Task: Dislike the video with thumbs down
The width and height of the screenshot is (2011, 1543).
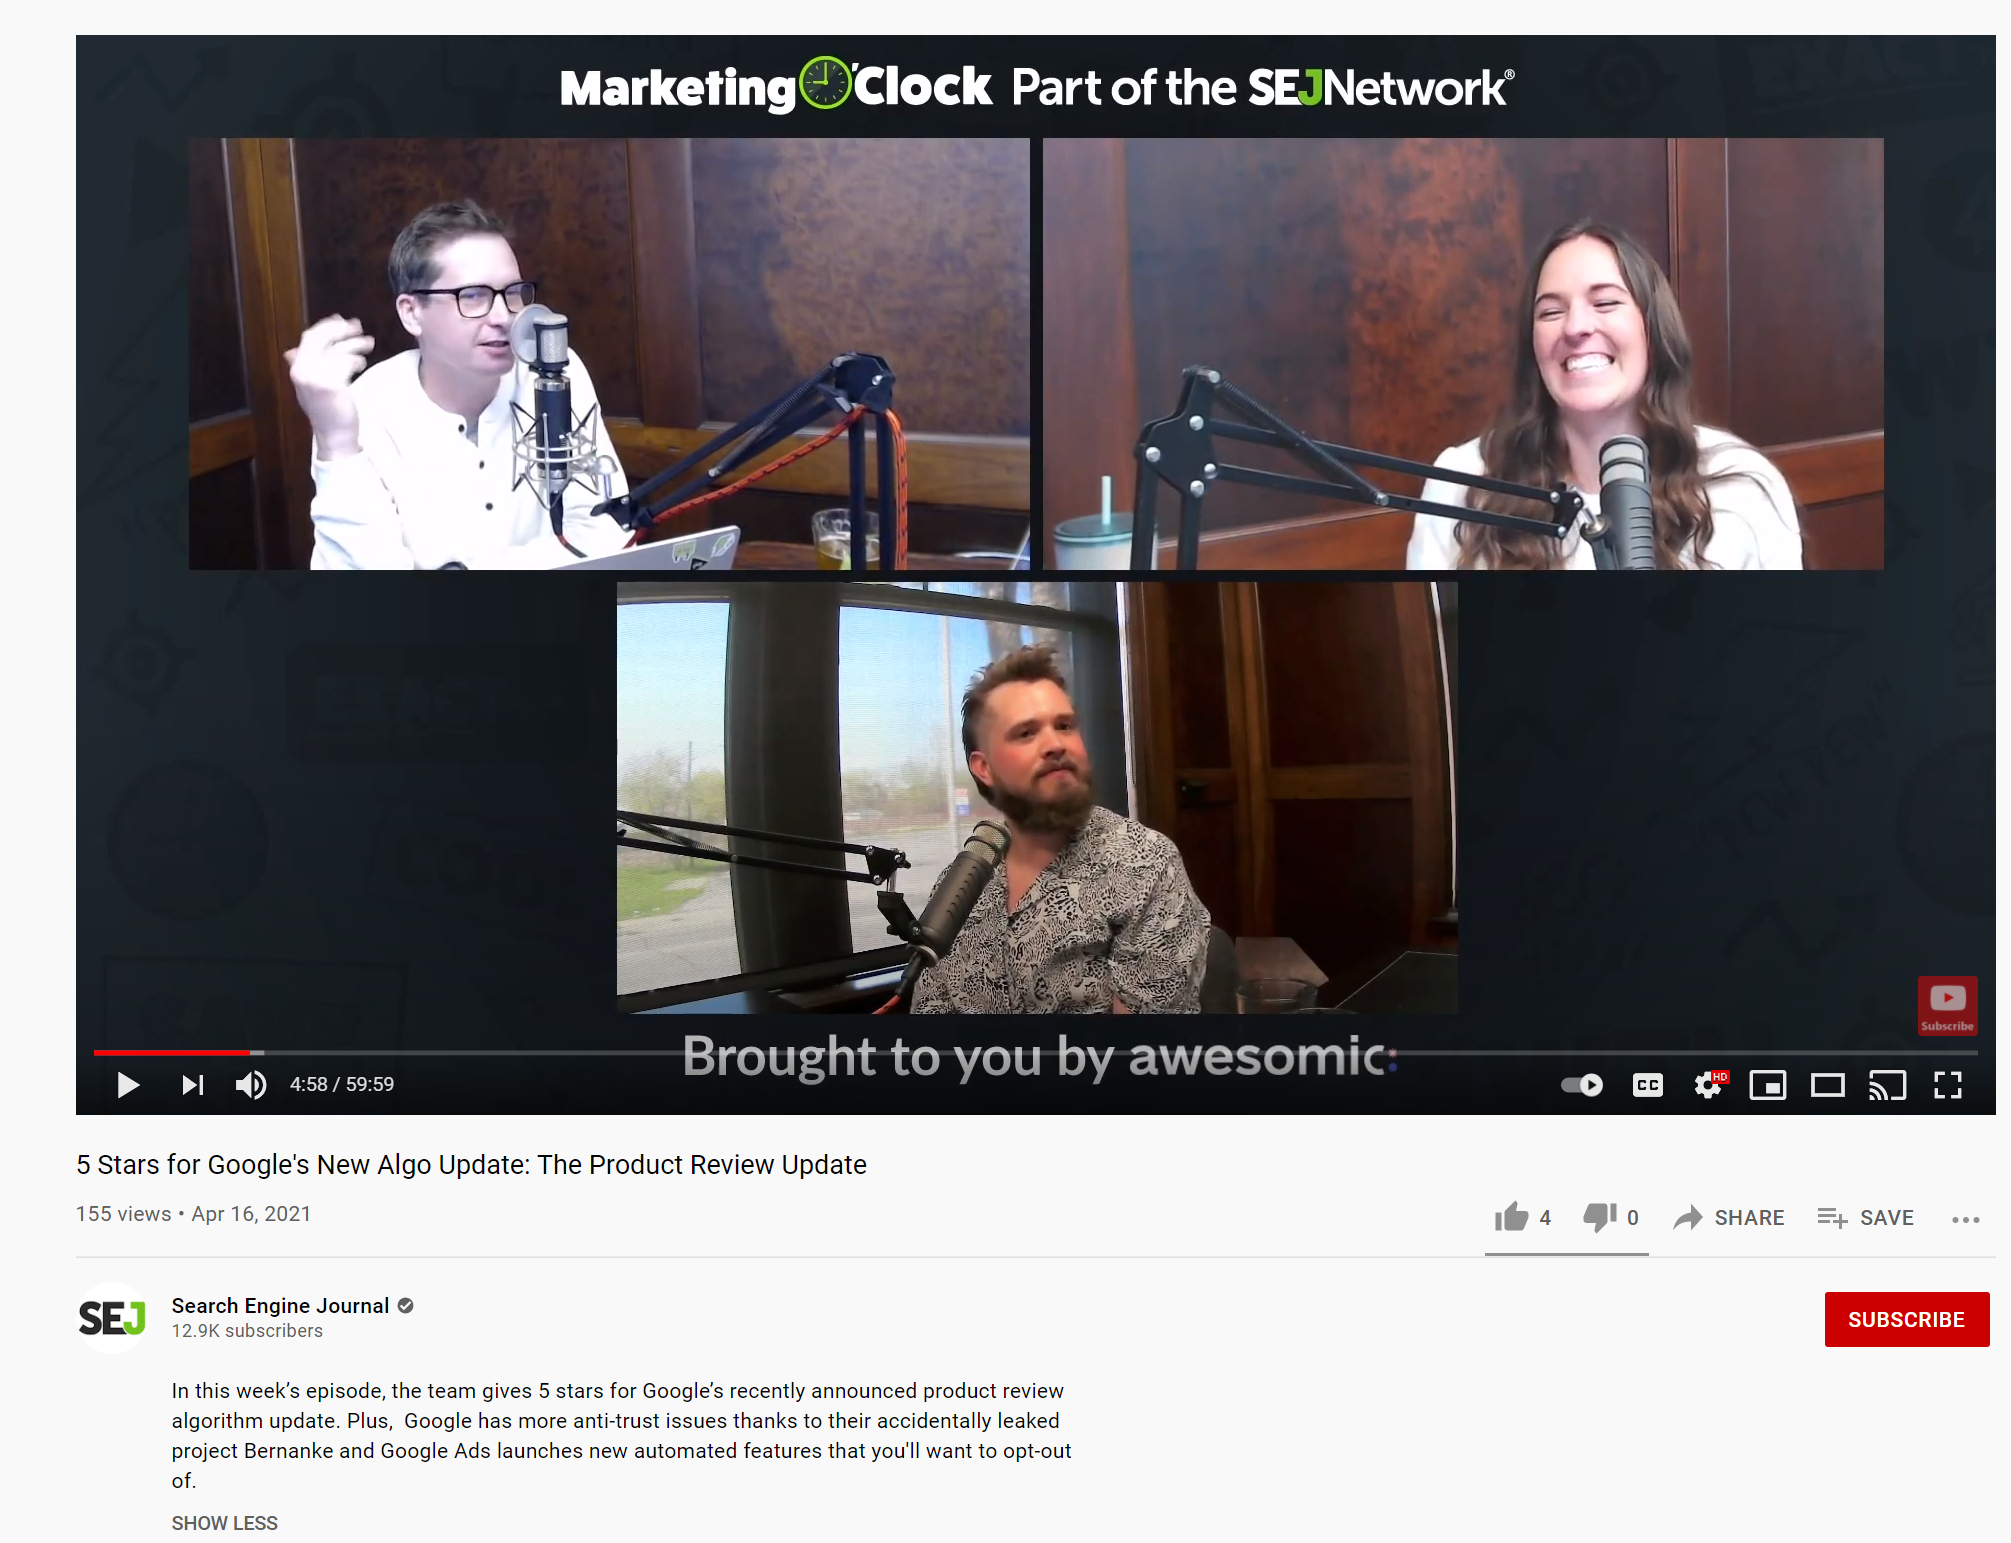Action: pyautogui.click(x=1600, y=1217)
